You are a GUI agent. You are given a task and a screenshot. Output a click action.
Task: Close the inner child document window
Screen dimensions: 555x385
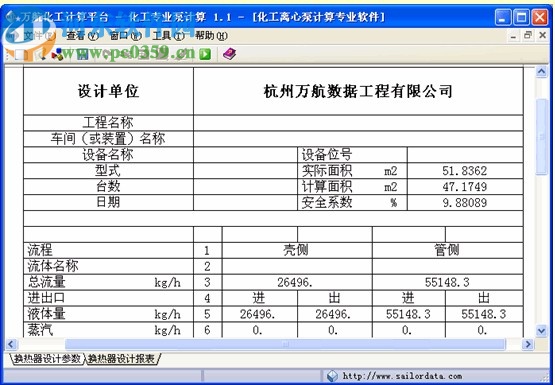tap(542, 35)
